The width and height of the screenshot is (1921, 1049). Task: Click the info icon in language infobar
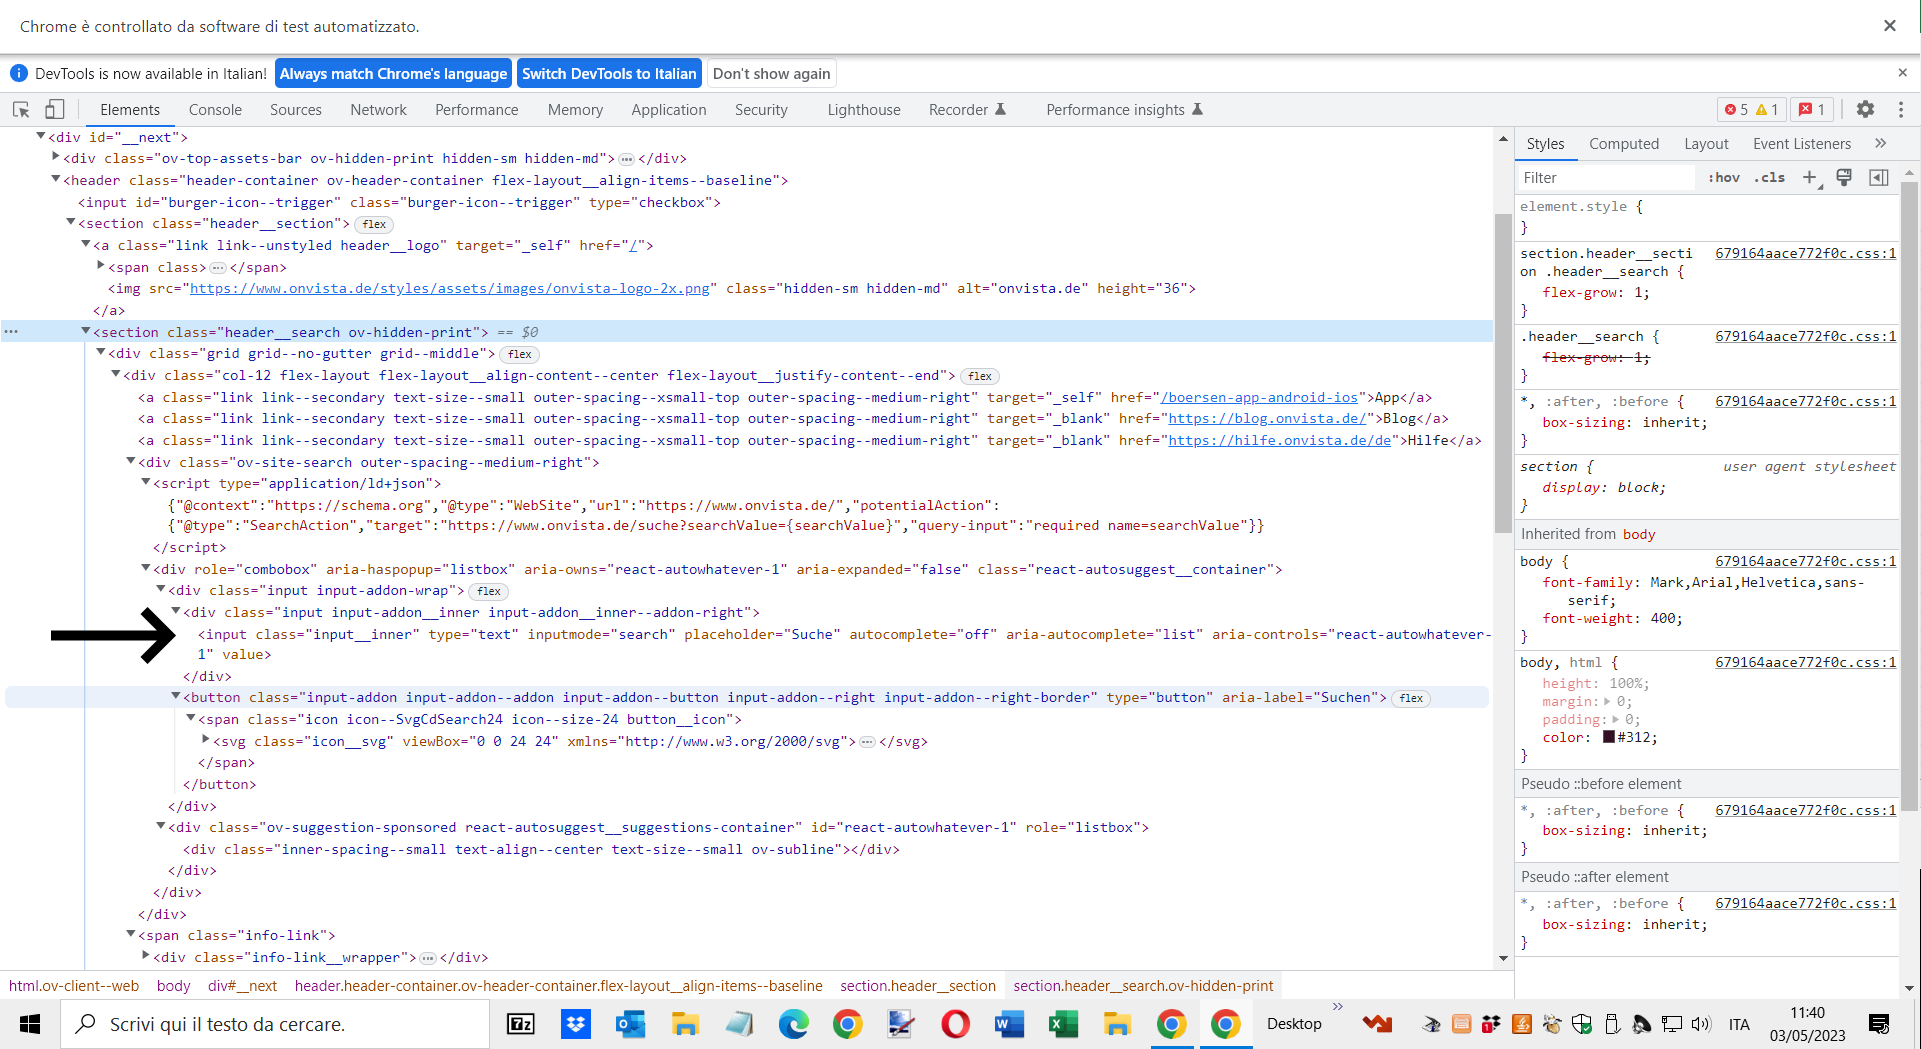(18, 73)
